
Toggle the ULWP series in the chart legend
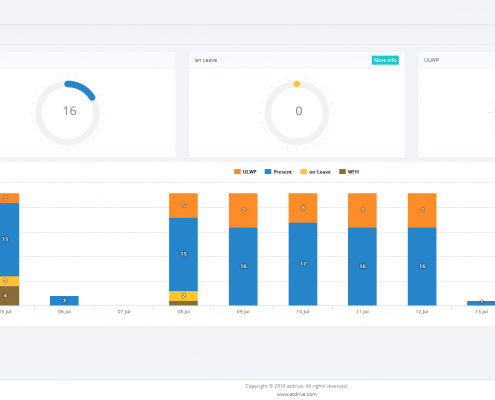[x=245, y=172]
